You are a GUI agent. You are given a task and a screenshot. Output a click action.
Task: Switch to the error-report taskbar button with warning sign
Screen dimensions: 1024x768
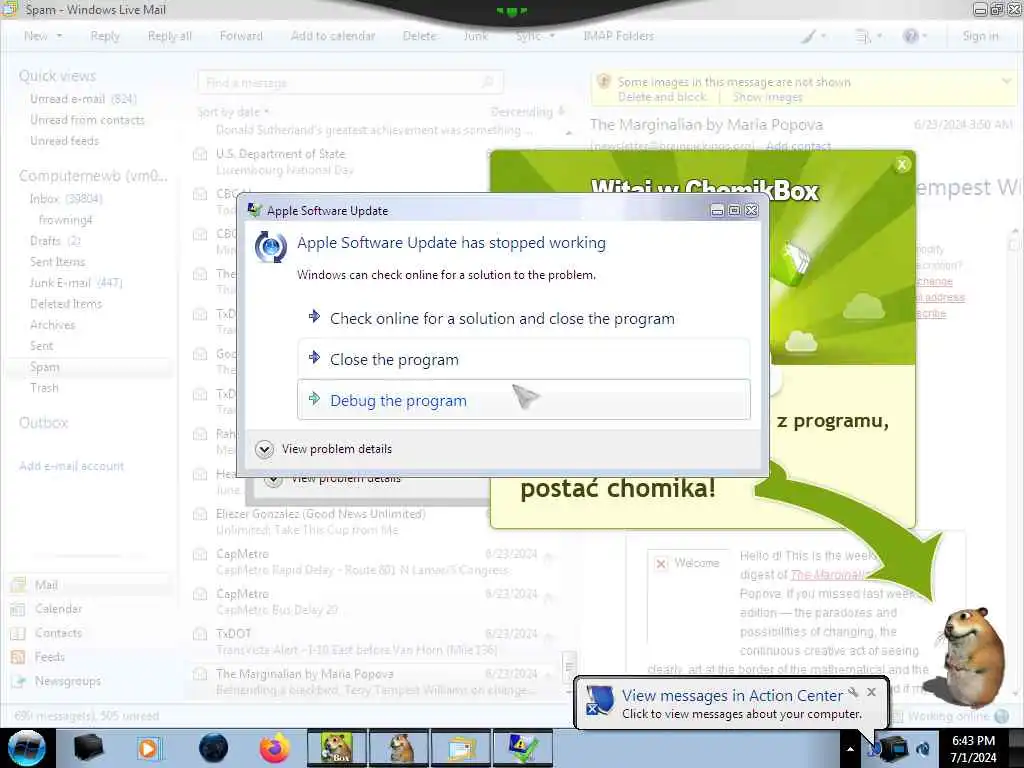523,748
